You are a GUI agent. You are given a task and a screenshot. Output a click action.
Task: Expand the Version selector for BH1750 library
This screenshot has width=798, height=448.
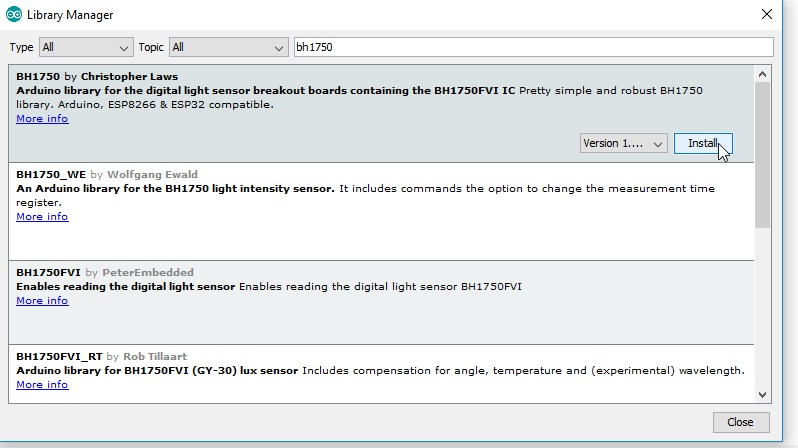point(623,144)
